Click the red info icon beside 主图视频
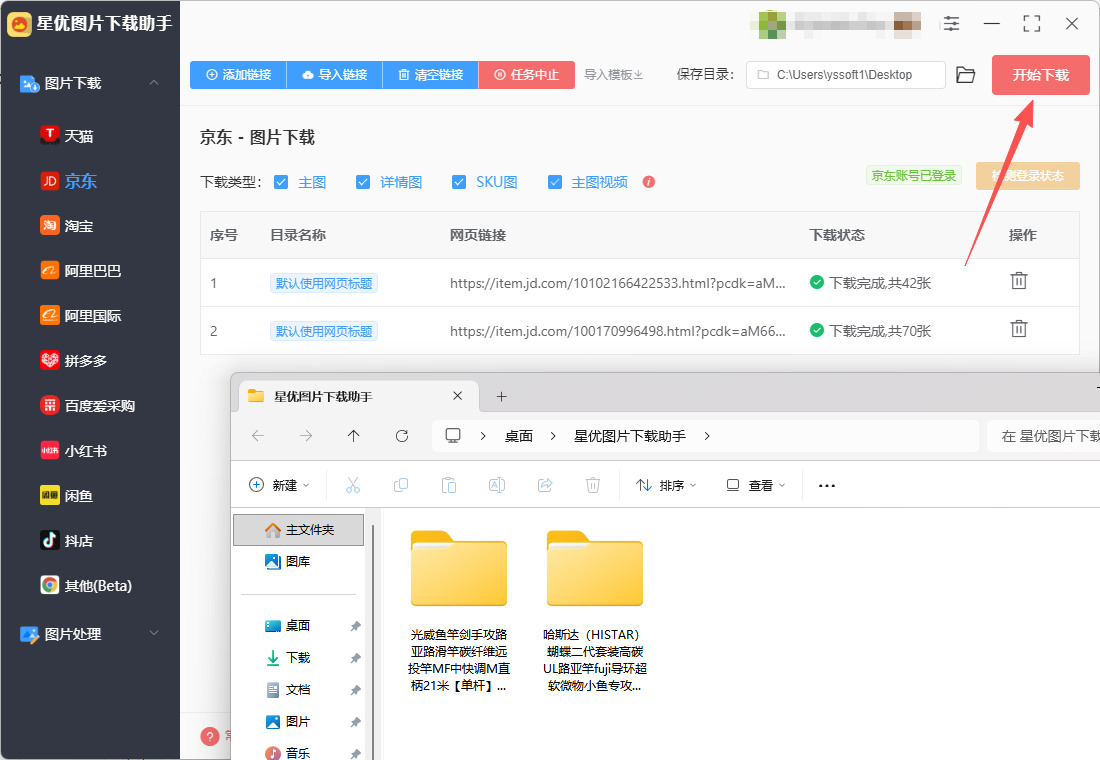1100x760 pixels. [649, 182]
